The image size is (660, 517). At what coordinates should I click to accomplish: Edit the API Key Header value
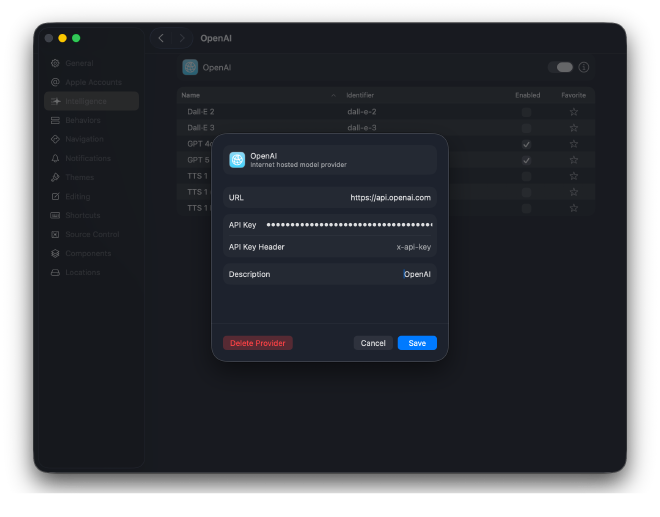pyautogui.click(x=413, y=247)
